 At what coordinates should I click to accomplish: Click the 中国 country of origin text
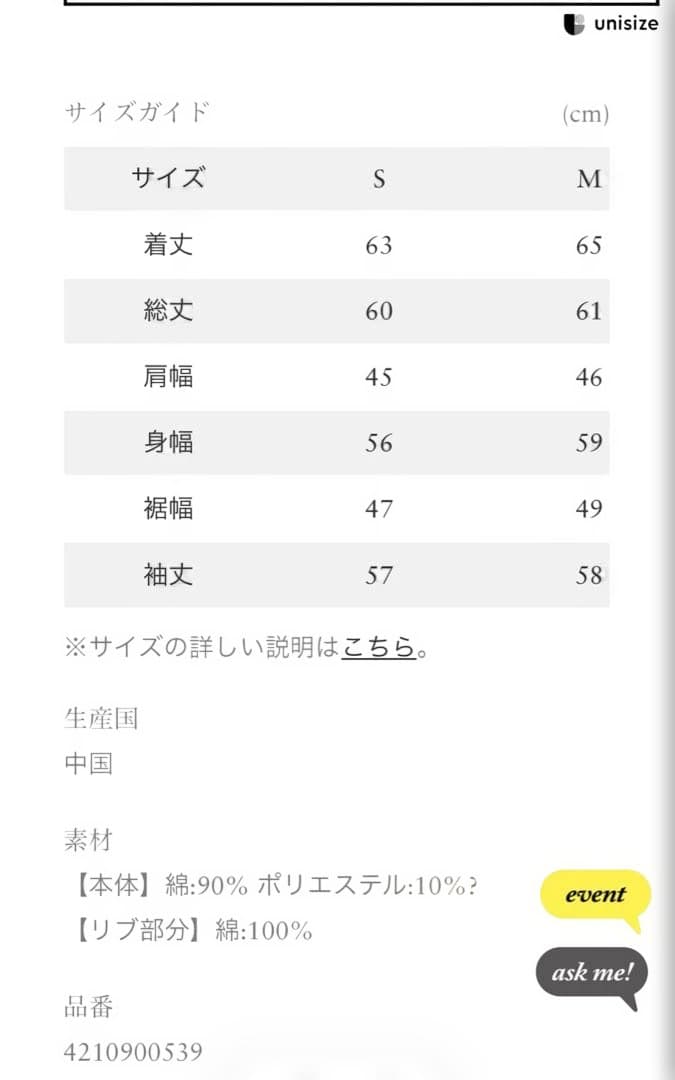(x=88, y=765)
